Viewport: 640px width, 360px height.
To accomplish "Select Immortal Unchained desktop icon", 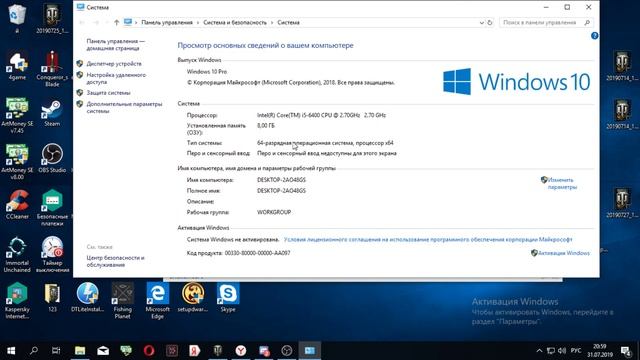I will (x=17, y=254).
